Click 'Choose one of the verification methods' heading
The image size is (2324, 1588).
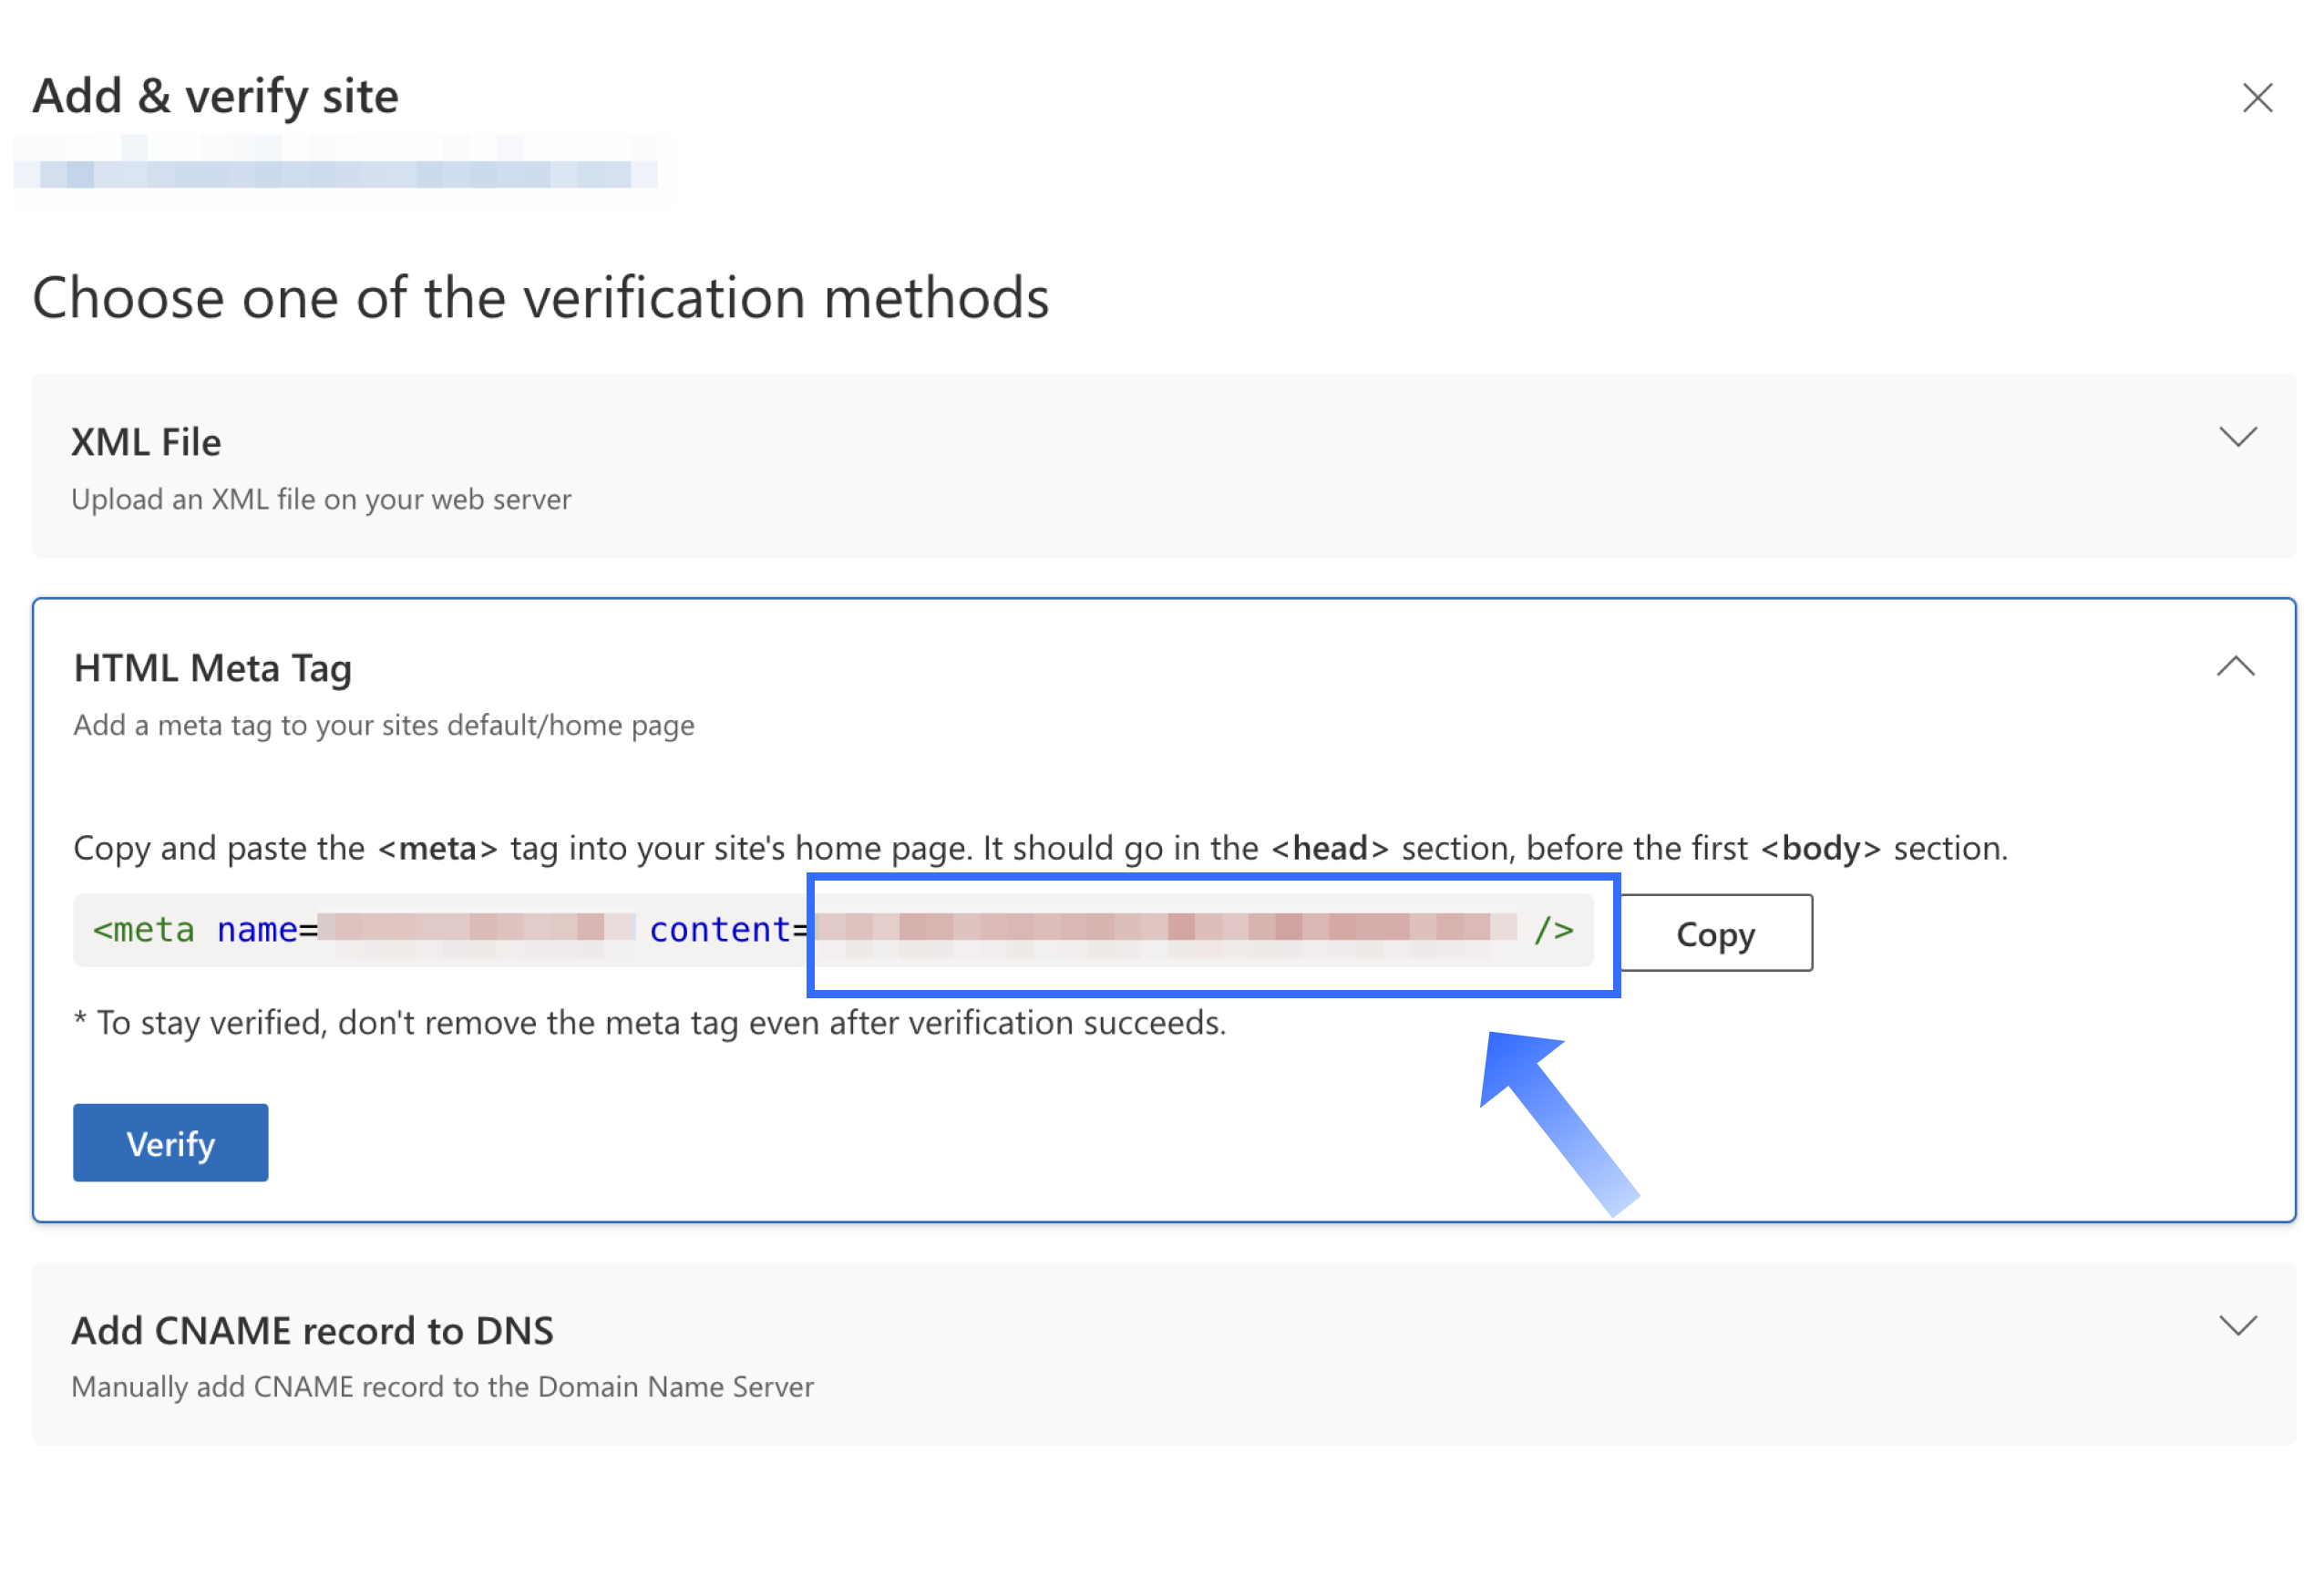point(541,298)
